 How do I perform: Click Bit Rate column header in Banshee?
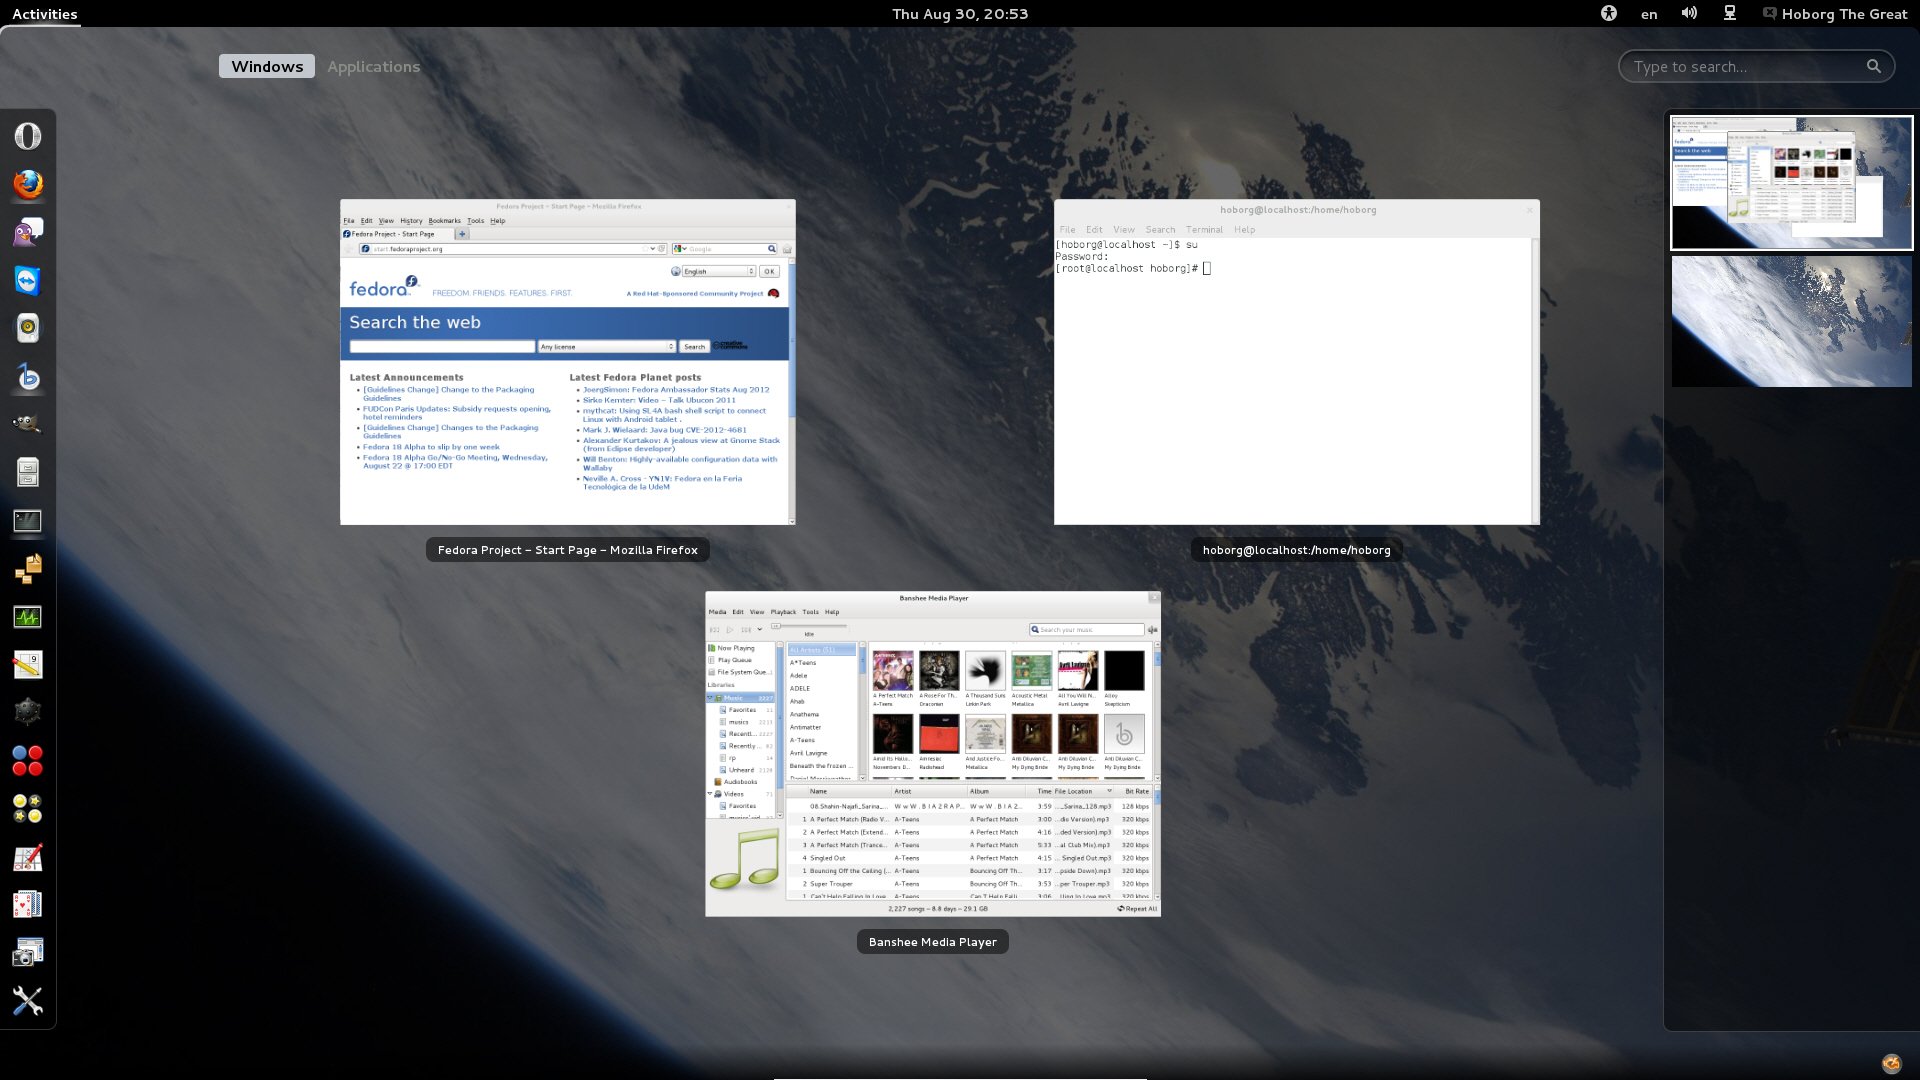[x=1136, y=791]
